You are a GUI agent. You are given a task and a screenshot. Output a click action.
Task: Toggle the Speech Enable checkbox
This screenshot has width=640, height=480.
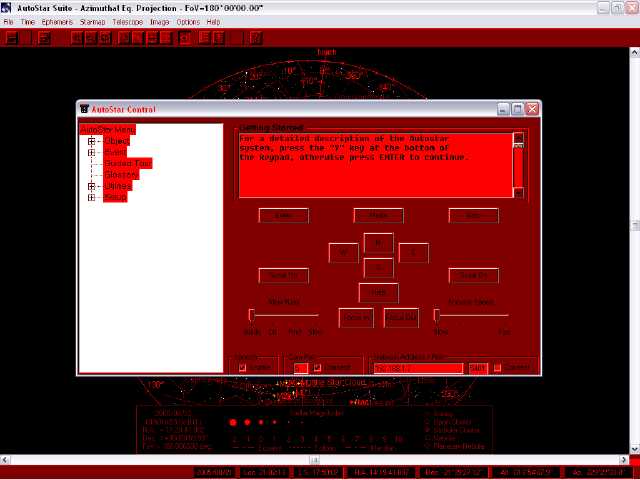tap(242, 367)
